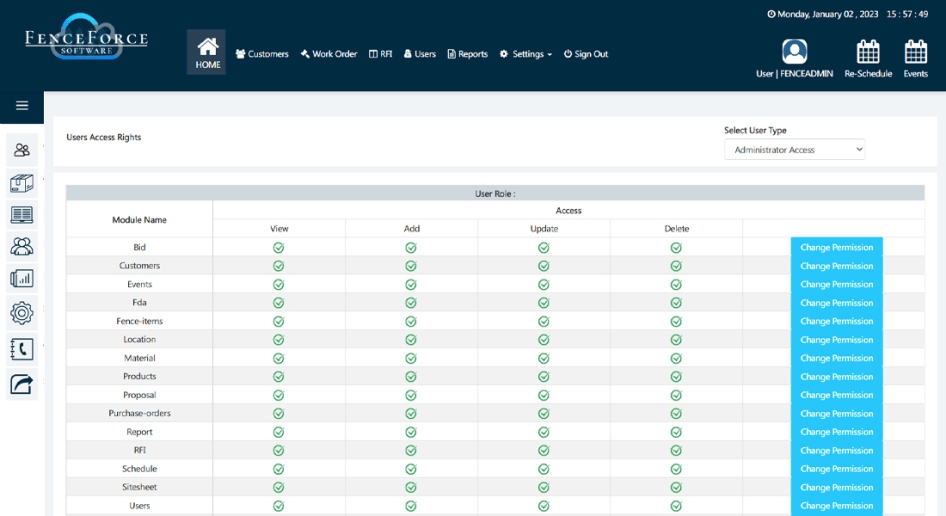946x516 pixels.
Task: Click the bar chart reports sidebar icon
Action: [22, 279]
